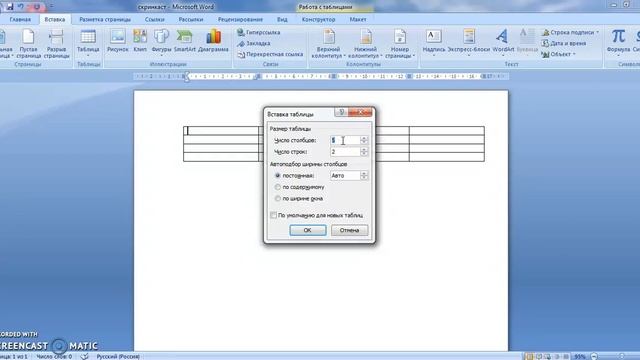Open the Таблица insert menu
The height and width of the screenshot is (360, 640).
(88, 44)
